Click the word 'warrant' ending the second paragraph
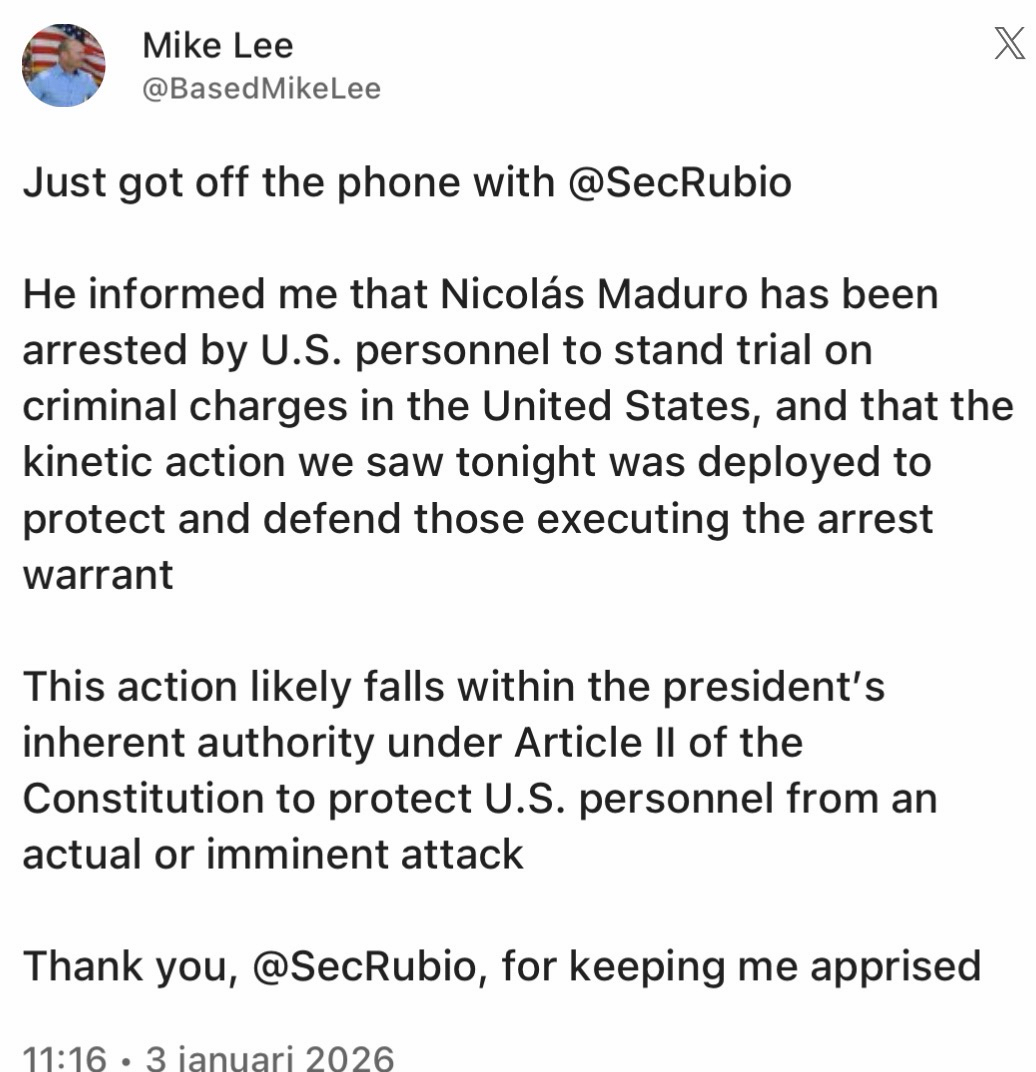Image resolution: width=1036 pixels, height=1072 pixels. 98,575
